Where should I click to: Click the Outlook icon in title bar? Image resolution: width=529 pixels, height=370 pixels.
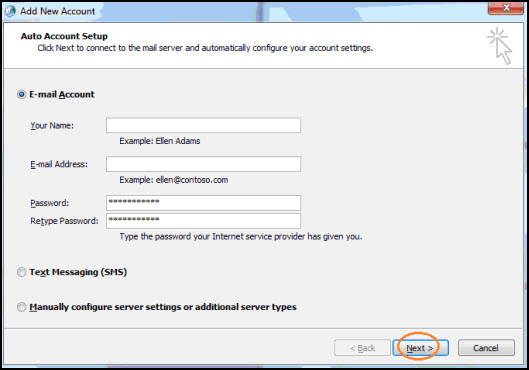point(10,11)
